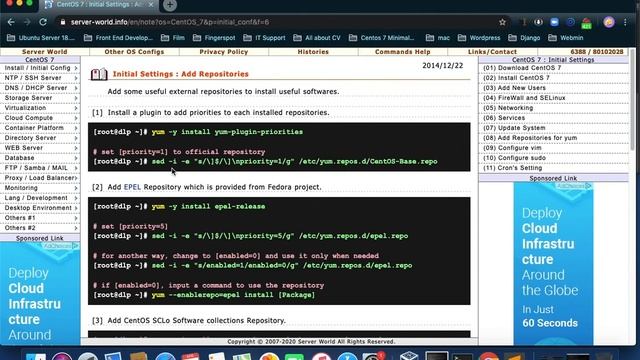Open (01) Download CentOS 7 link
Viewport: 640px width, 360px height.
[x=522, y=68]
